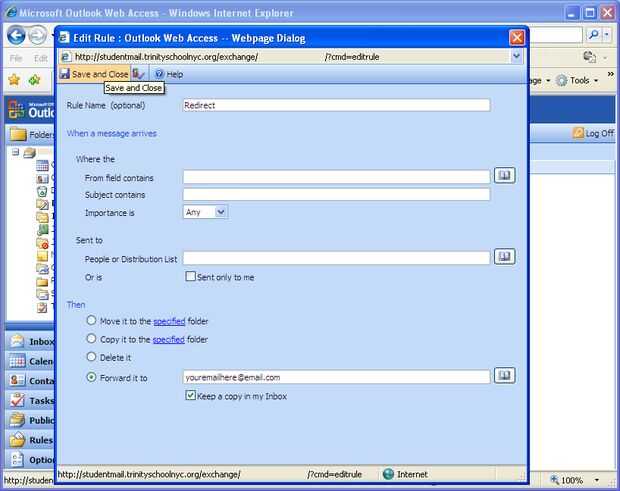Show more IE toolbar commands via double chevron
This screenshot has width=620, height=491.
coord(611,74)
